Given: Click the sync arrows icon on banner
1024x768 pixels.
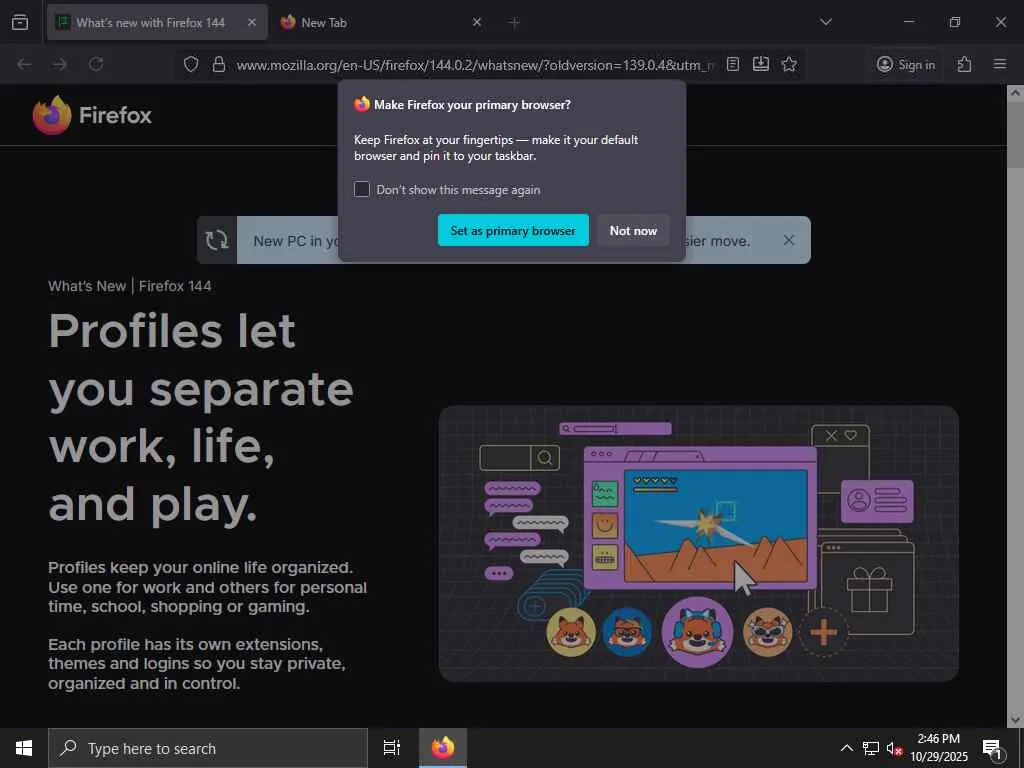Looking at the screenshot, I should pyautogui.click(x=217, y=240).
